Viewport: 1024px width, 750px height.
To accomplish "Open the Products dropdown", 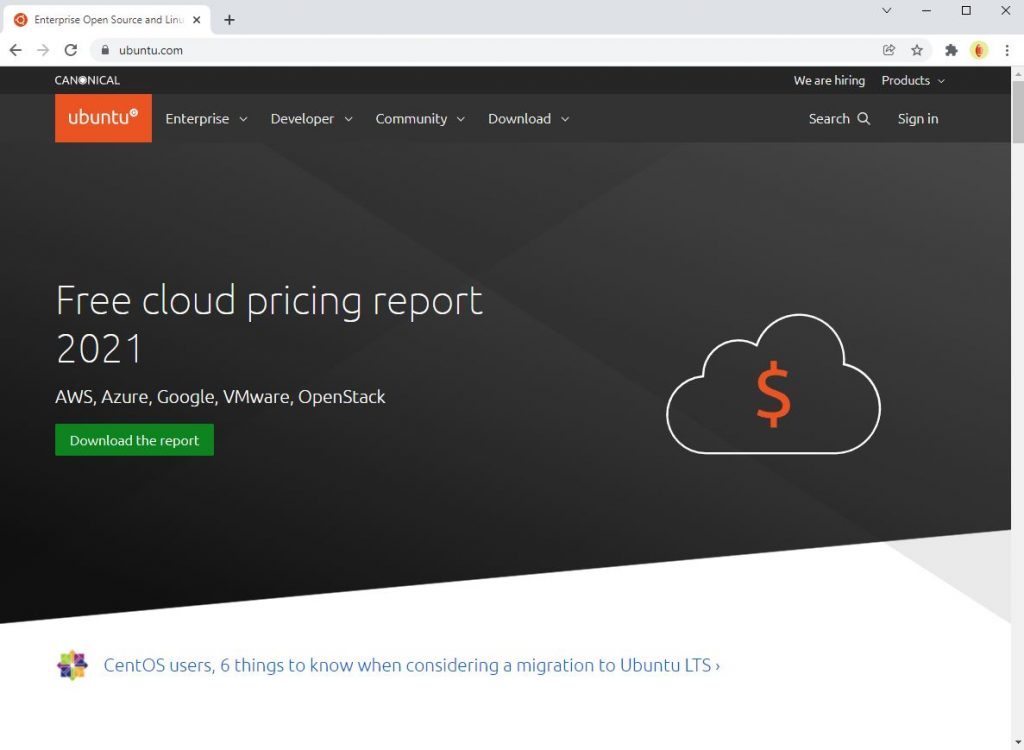I will tap(913, 80).
